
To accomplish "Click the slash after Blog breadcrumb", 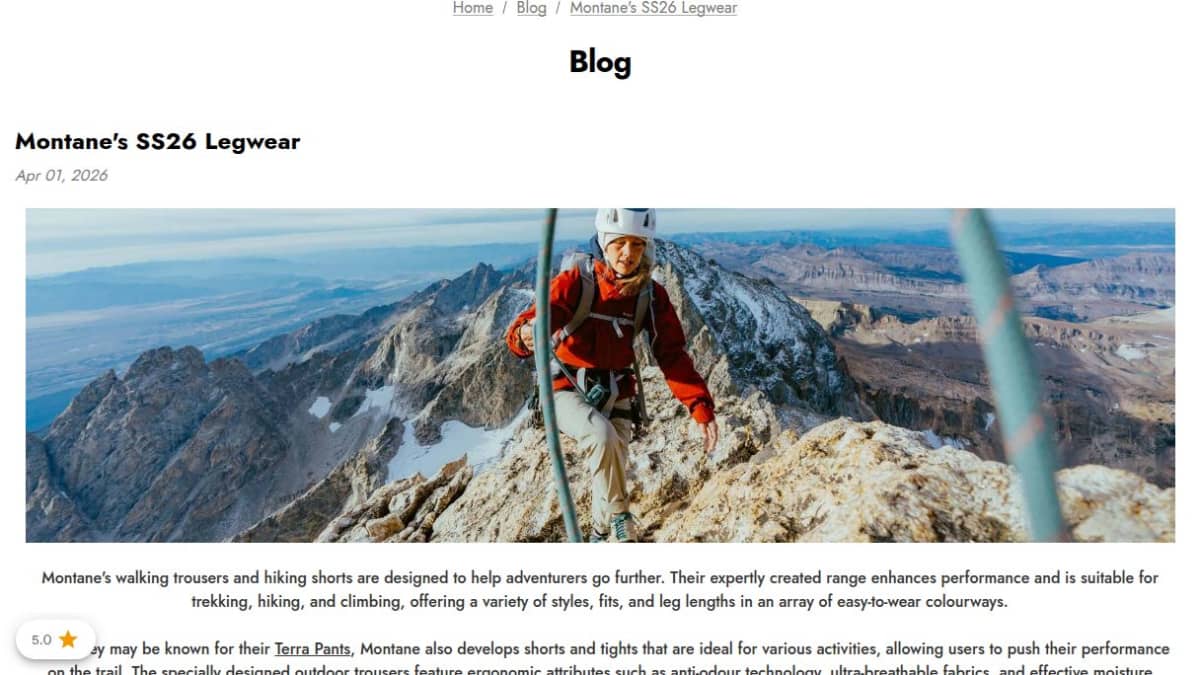I will point(558,8).
